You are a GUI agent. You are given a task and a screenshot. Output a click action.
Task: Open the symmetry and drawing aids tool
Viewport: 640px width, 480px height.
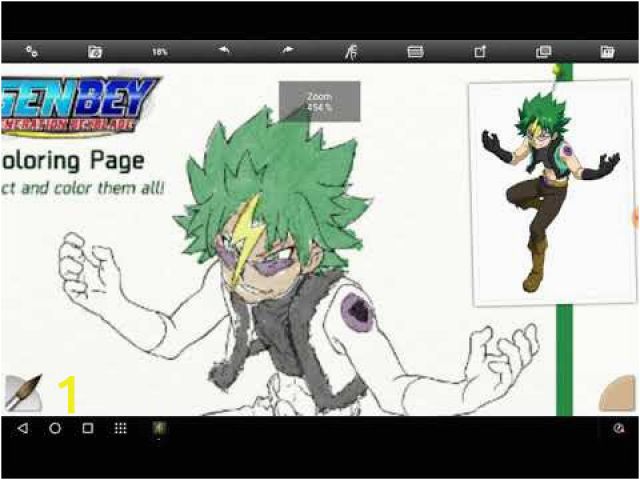tap(351, 51)
